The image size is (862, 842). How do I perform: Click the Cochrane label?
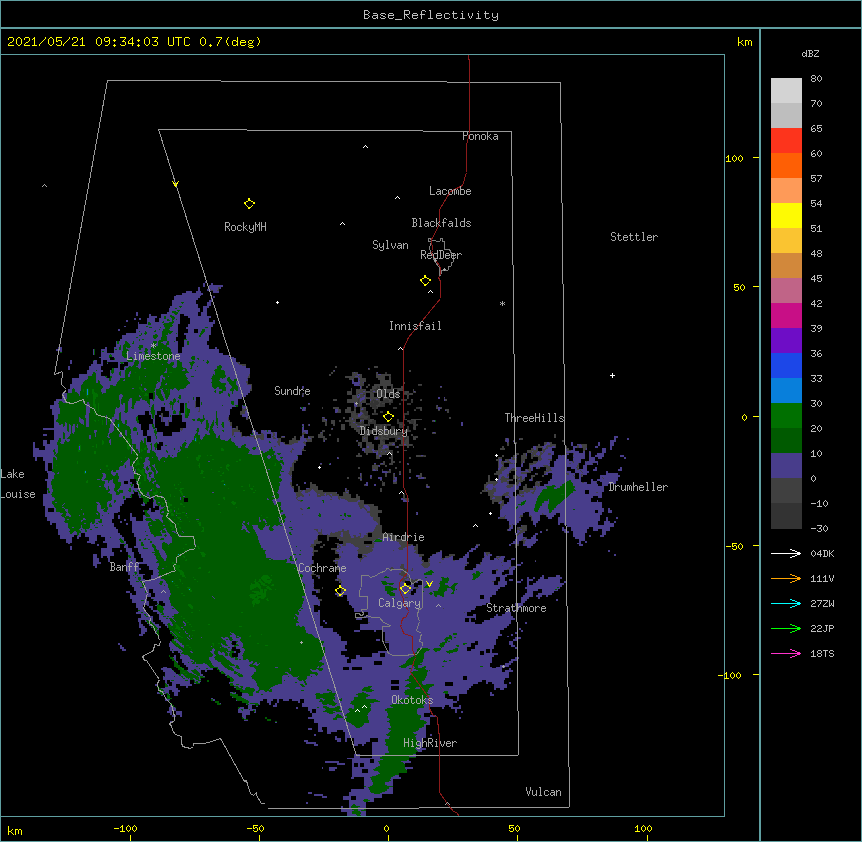pyautogui.click(x=322, y=568)
